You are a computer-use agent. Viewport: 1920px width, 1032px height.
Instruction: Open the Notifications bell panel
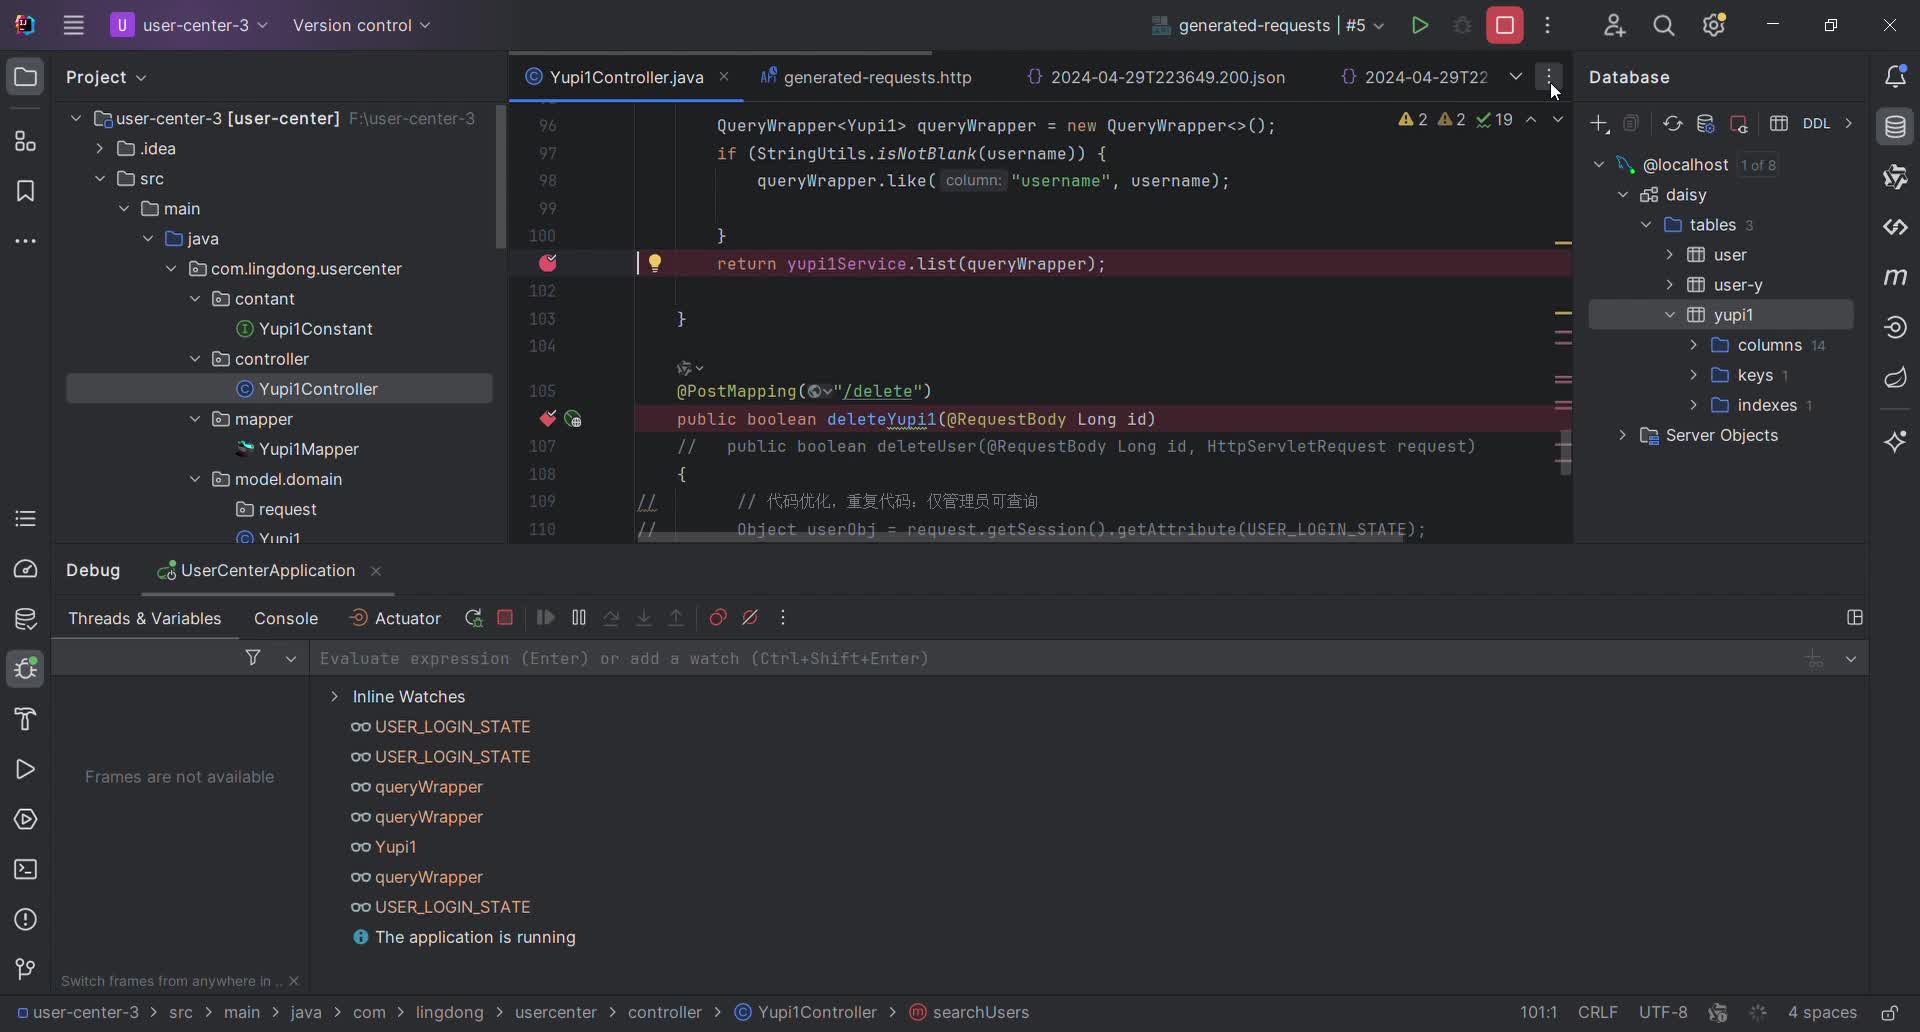(x=1895, y=77)
